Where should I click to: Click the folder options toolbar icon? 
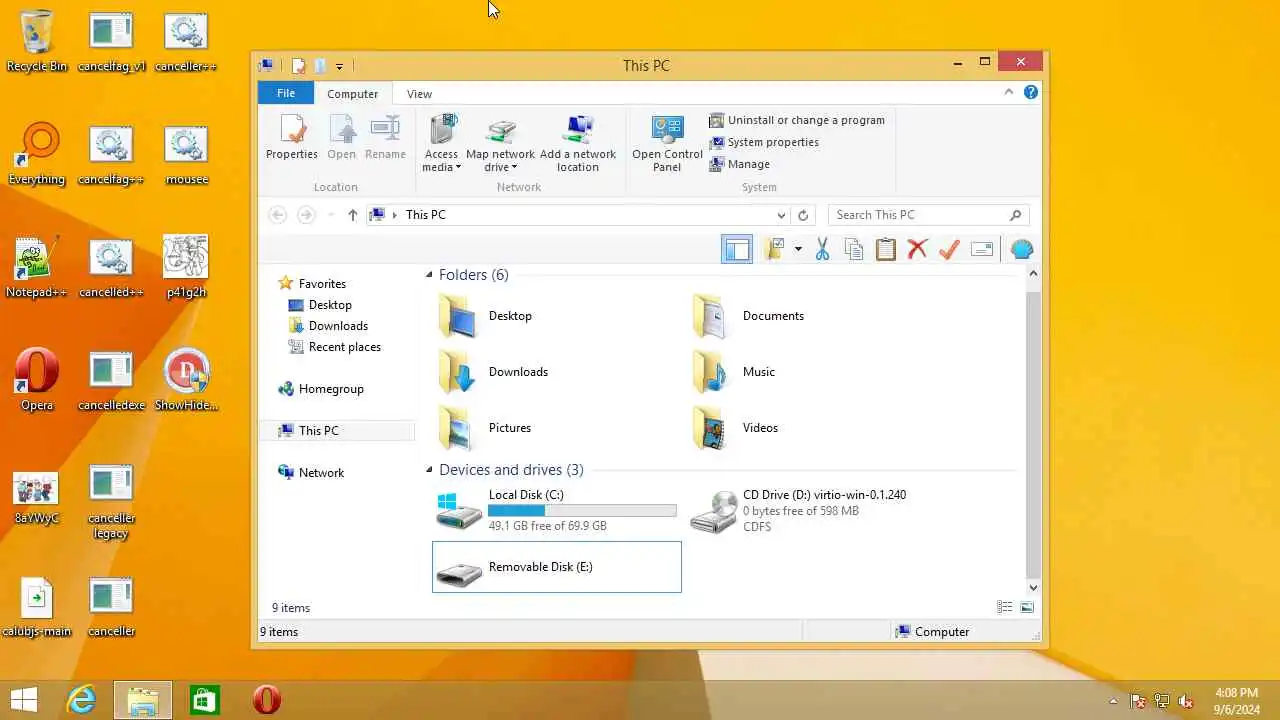(x=774, y=250)
